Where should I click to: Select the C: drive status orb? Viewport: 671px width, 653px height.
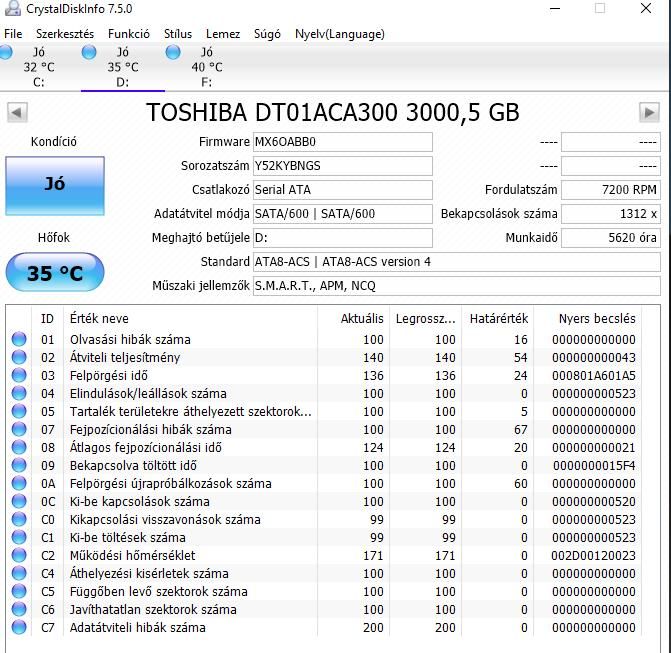click(x=6, y=52)
